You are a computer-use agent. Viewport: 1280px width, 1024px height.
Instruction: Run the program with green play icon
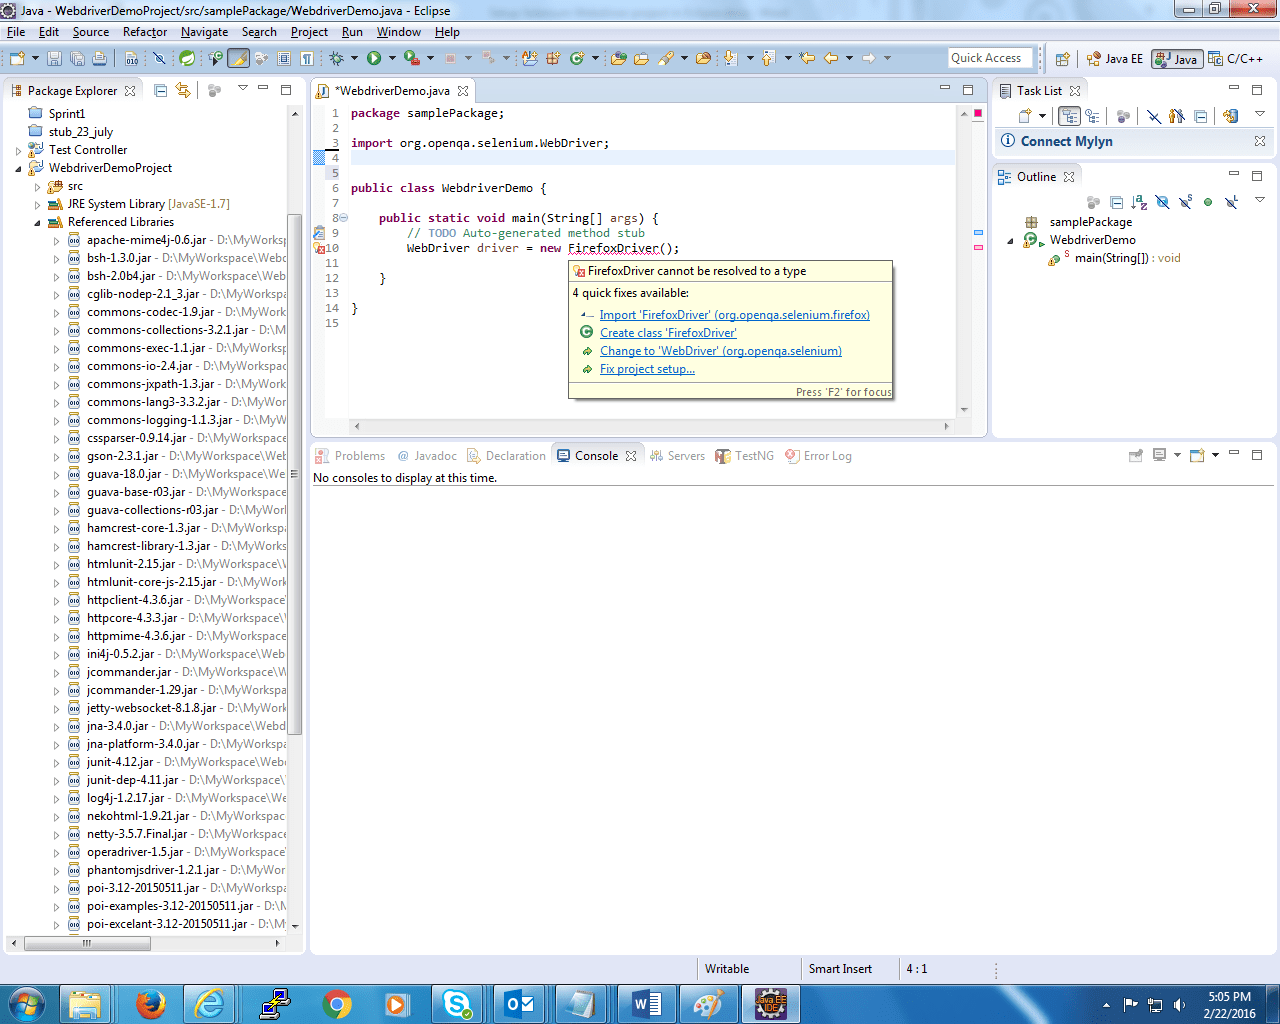[x=374, y=59]
